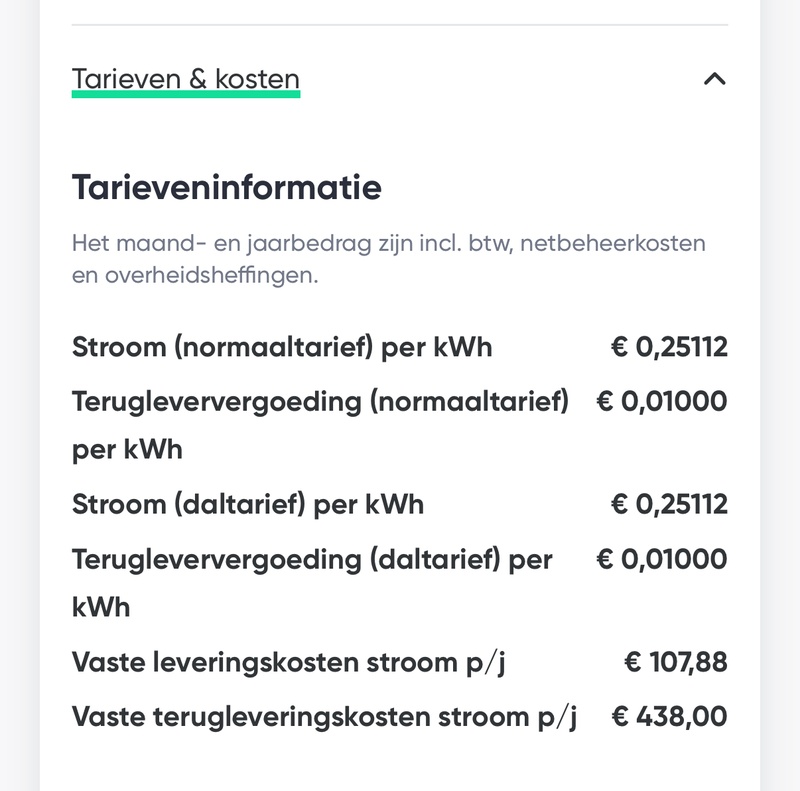Click the € 438,00 yearly feed-in cost
The image size is (800, 791).
tap(669, 716)
